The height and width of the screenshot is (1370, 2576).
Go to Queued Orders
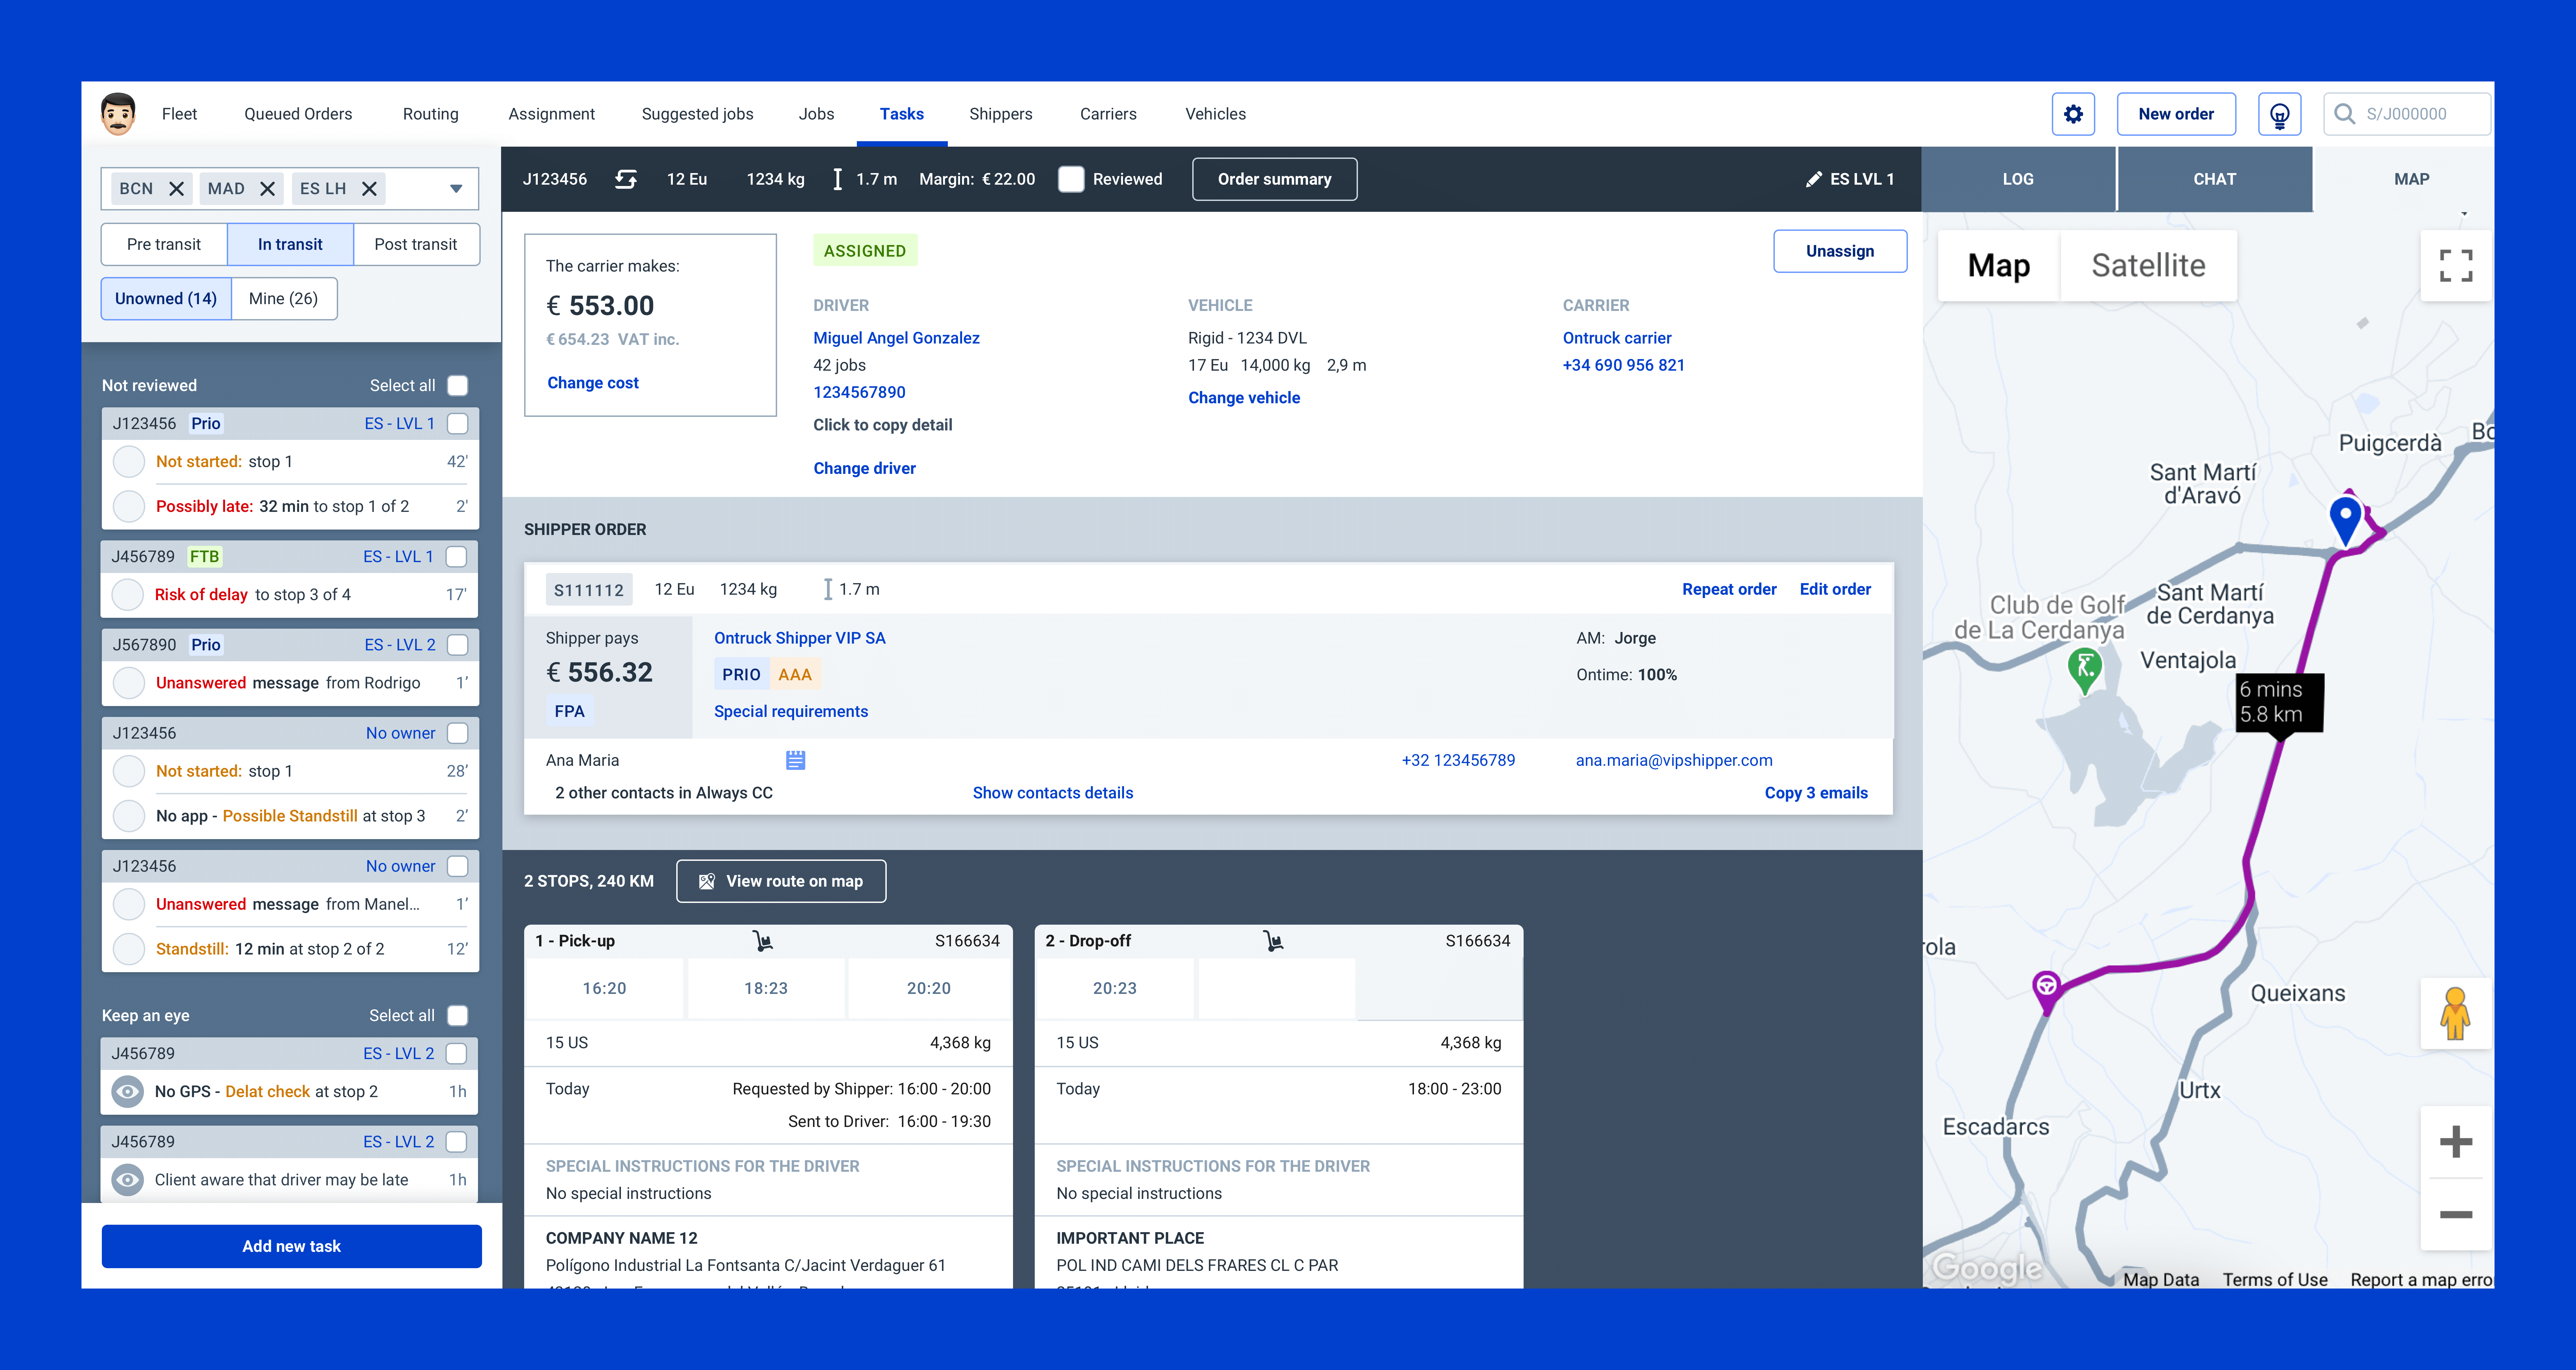tap(298, 114)
